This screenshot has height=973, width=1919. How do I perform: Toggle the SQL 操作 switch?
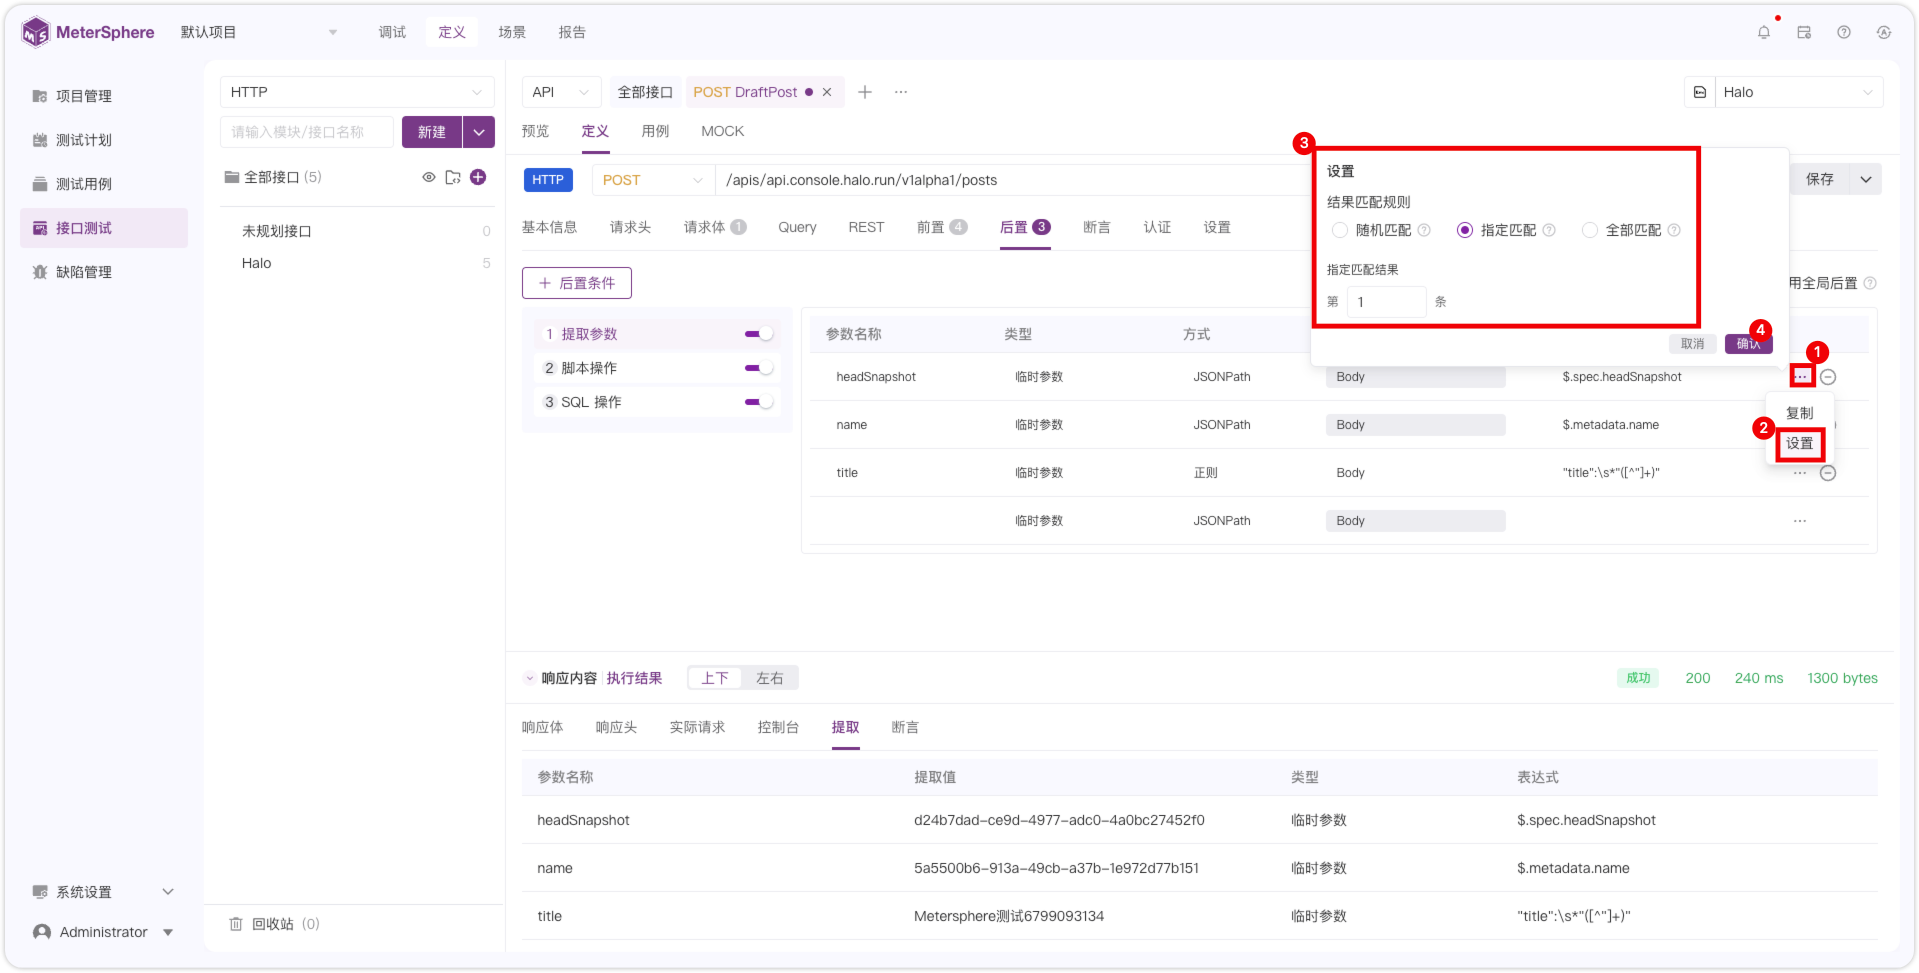pos(759,402)
